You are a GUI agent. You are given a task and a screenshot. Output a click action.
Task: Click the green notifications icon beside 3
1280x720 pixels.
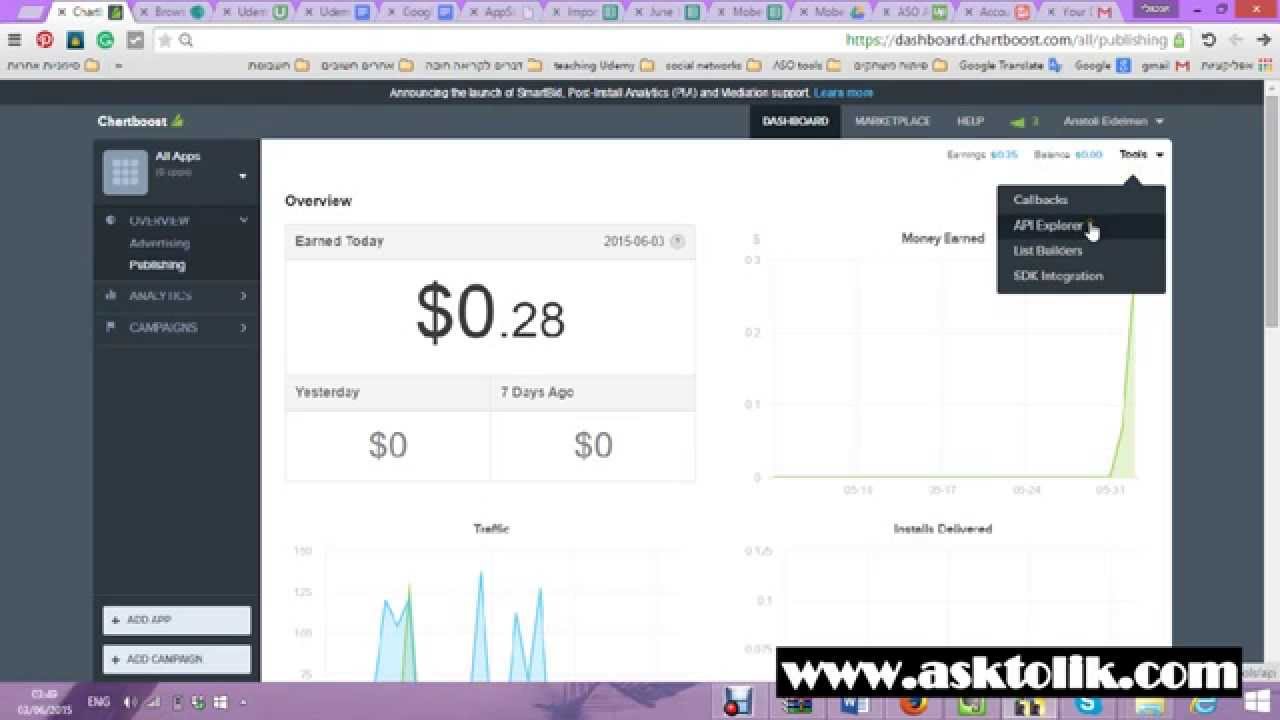click(1018, 122)
